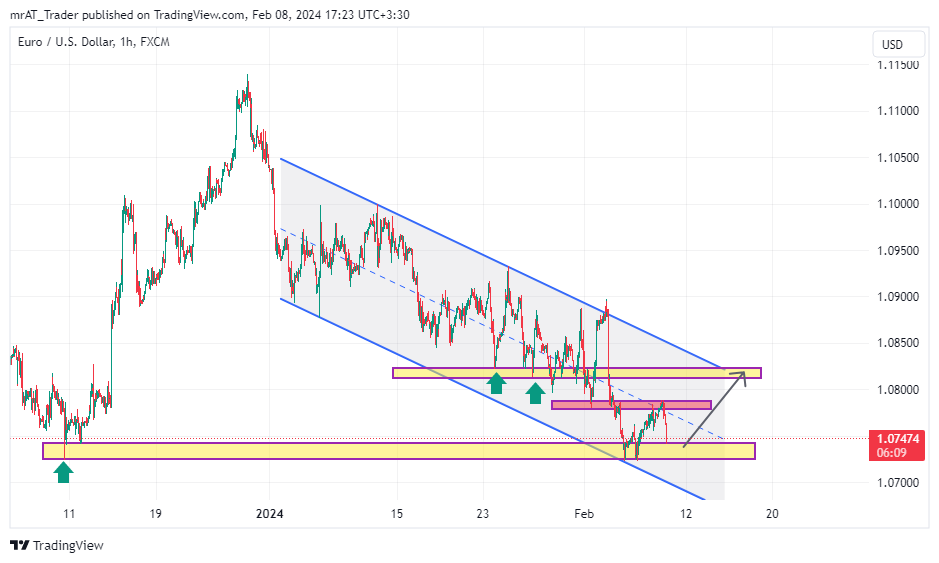Image resolution: width=939 pixels, height=563 pixels.
Task: Click the 19 date label on time axis
Action: [156, 514]
